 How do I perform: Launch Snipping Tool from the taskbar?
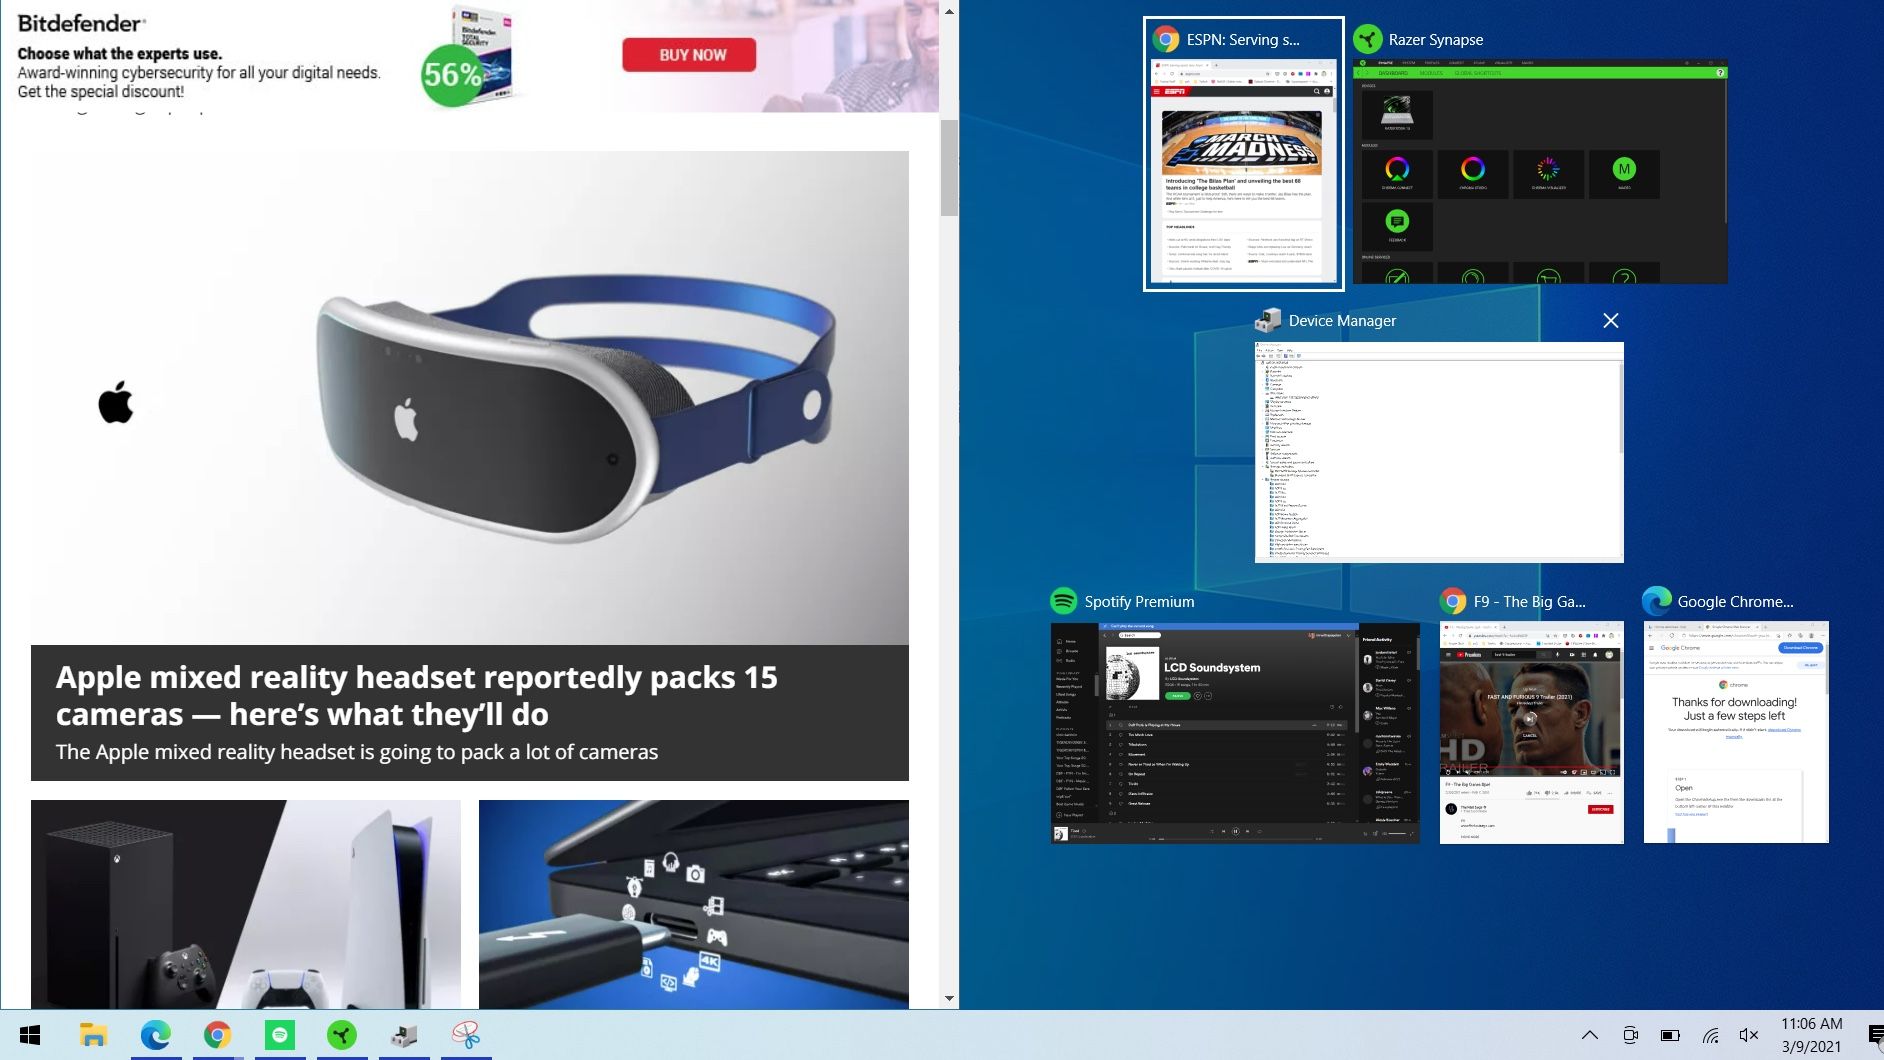465,1035
